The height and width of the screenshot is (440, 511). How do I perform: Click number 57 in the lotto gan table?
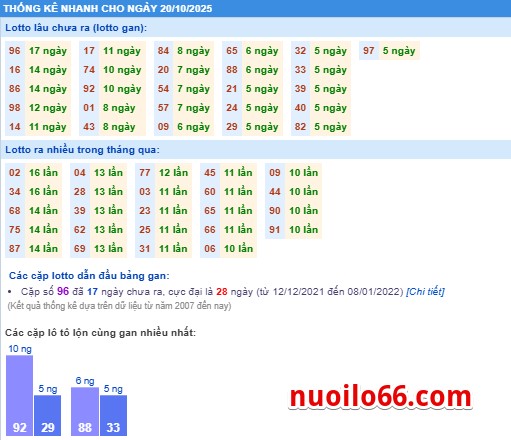tap(163, 108)
